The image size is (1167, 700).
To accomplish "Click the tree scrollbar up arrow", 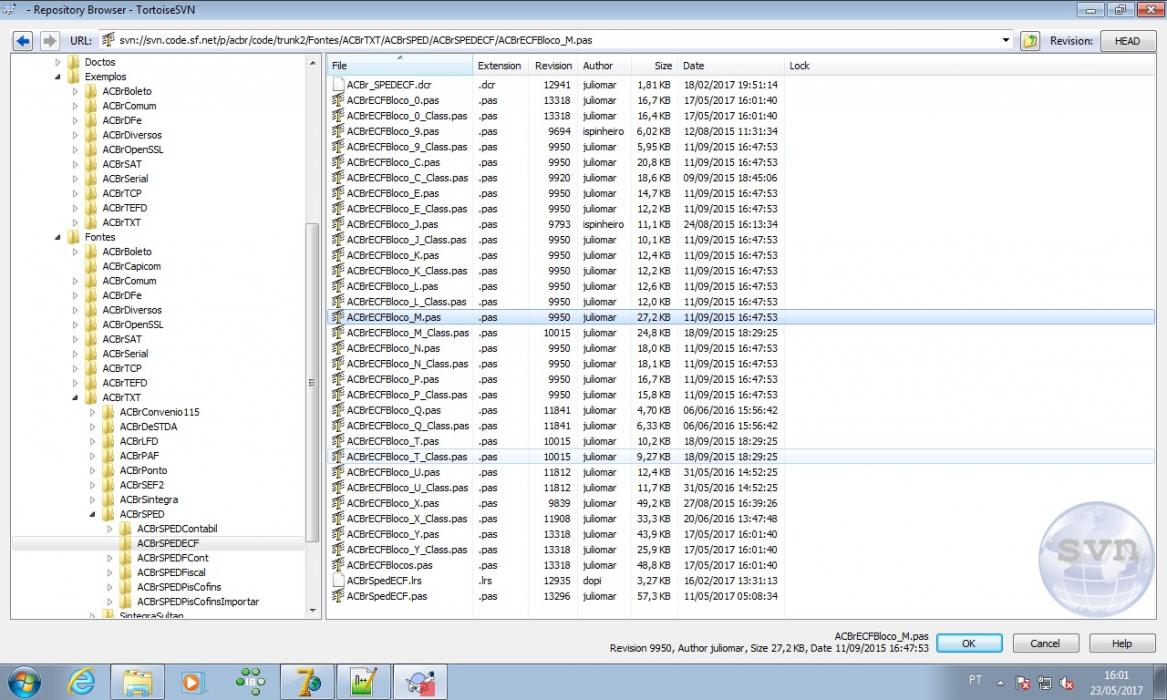I will 313,63.
